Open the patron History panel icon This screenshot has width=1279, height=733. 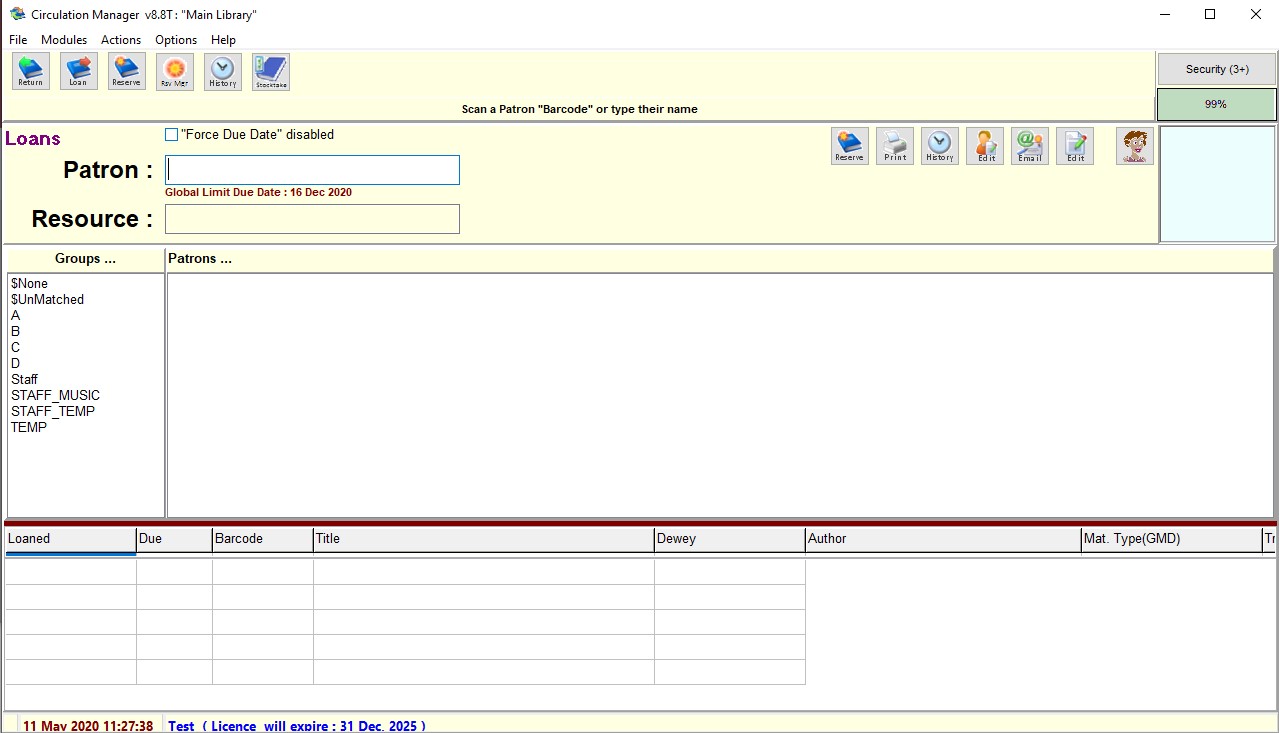[939, 145]
